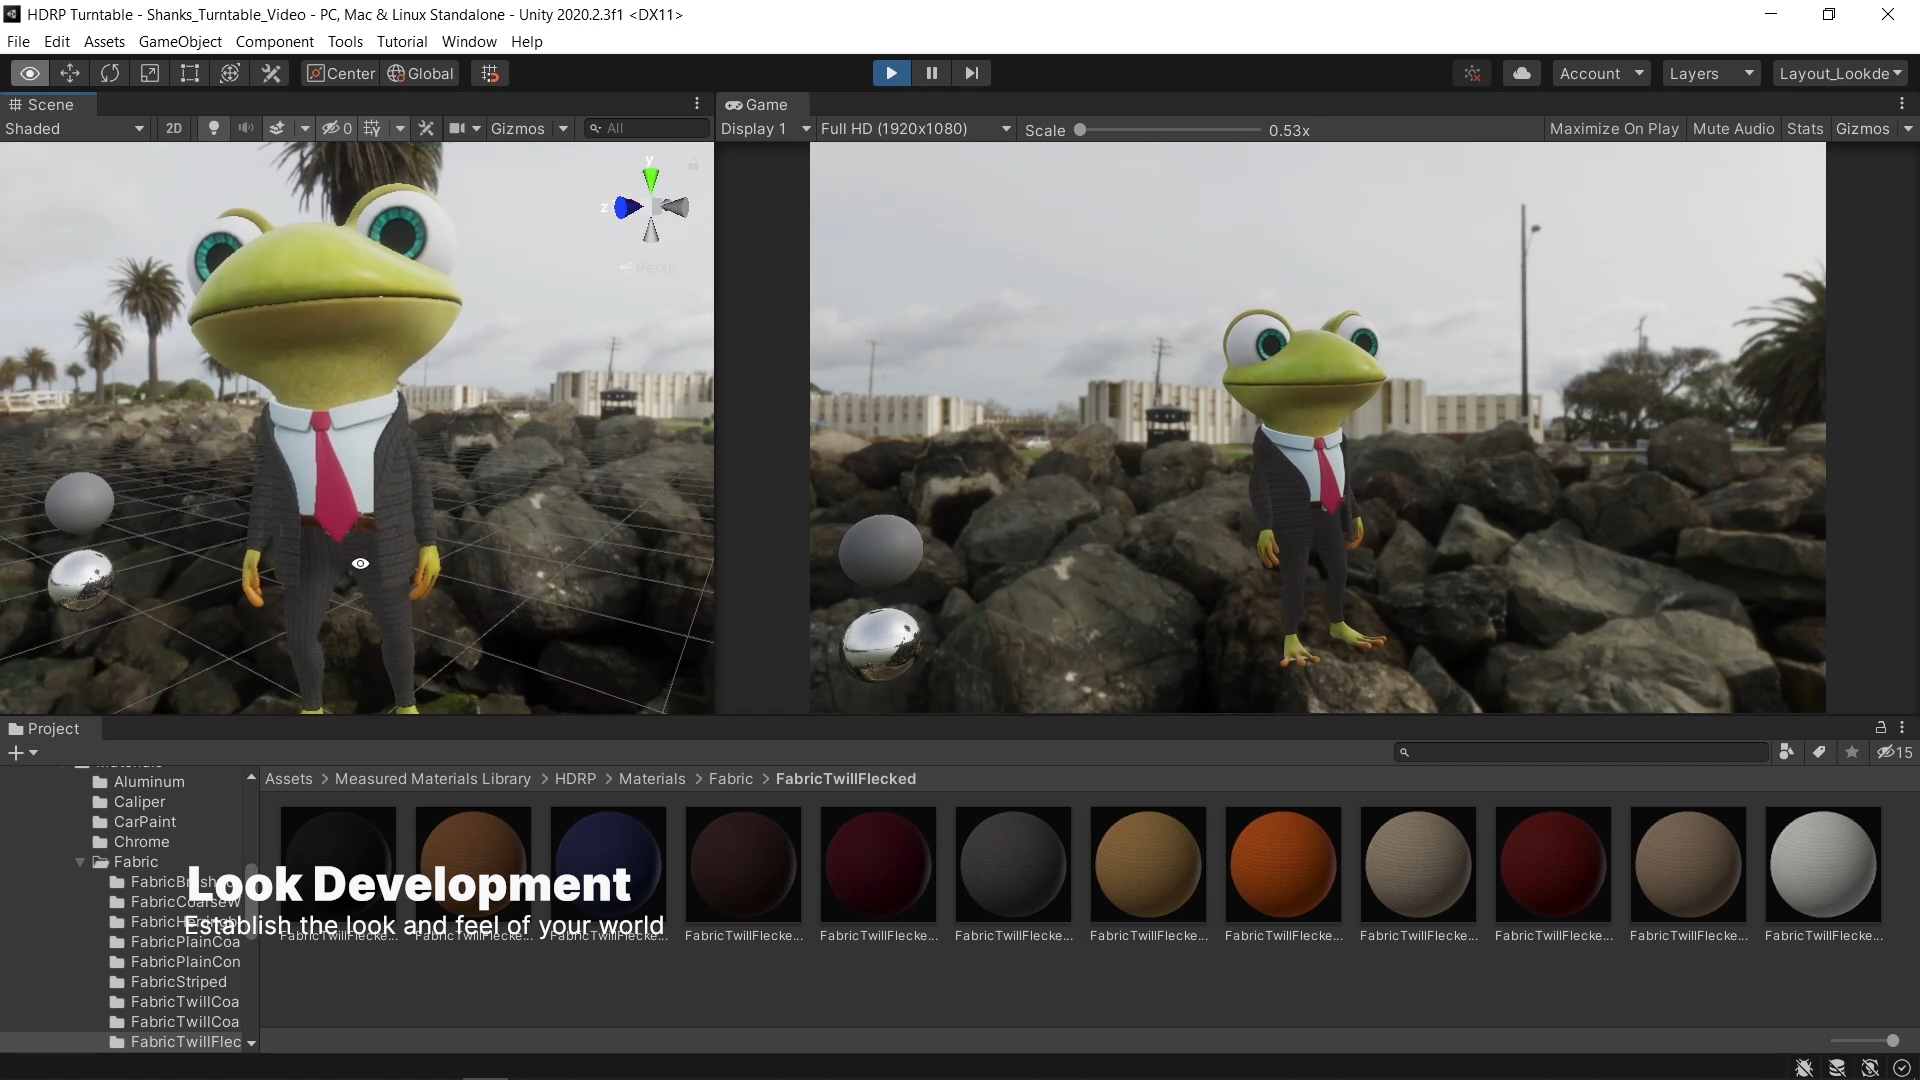
Task: Adjust the Game view Scale slider
Action: (x=1082, y=129)
